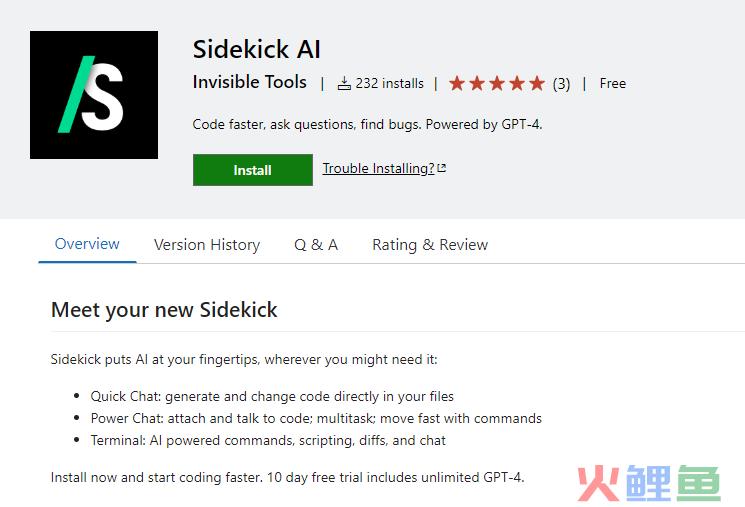Click the (3) review count
This screenshot has height=507, width=745.
pos(561,83)
